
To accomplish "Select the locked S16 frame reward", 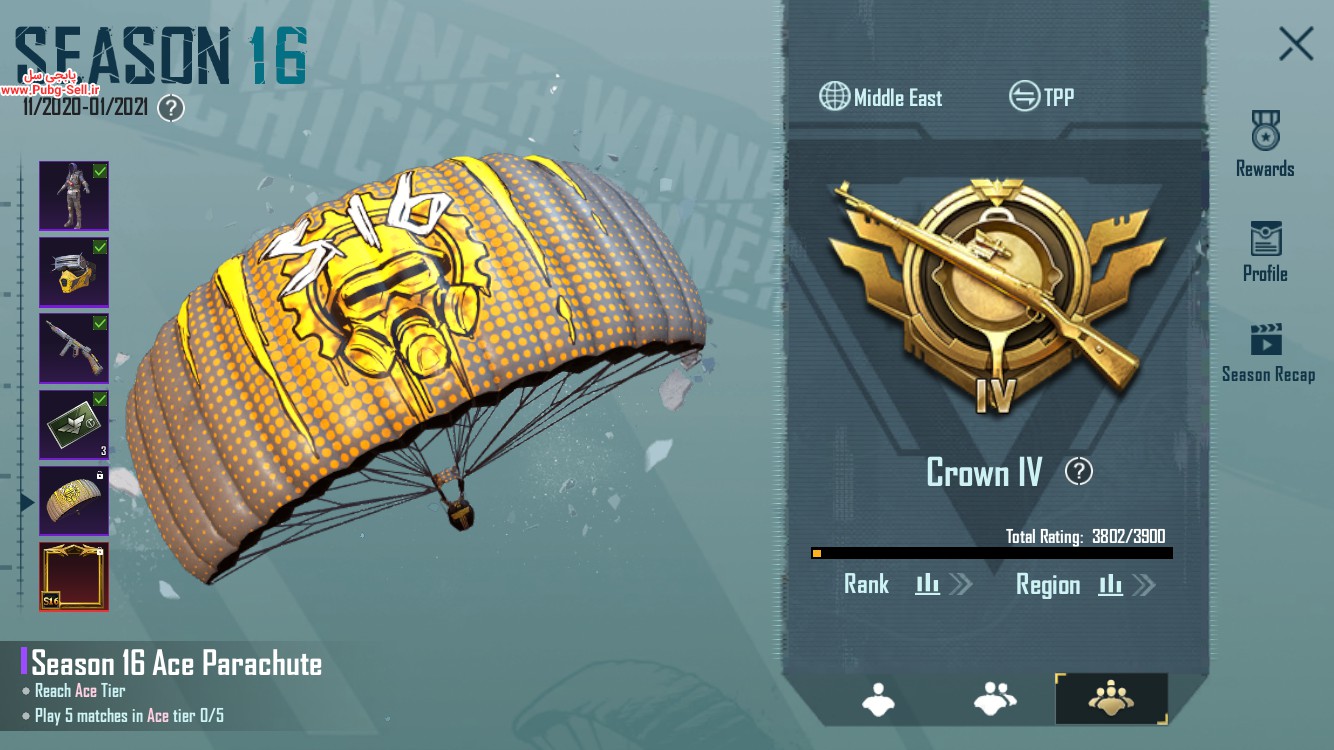I will (74, 576).
